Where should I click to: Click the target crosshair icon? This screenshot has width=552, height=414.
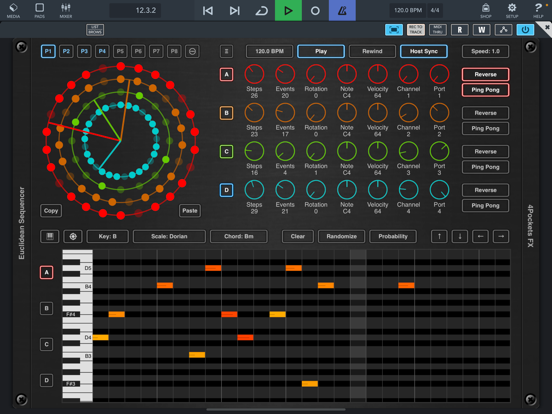pyautogui.click(x=73, y=236)
